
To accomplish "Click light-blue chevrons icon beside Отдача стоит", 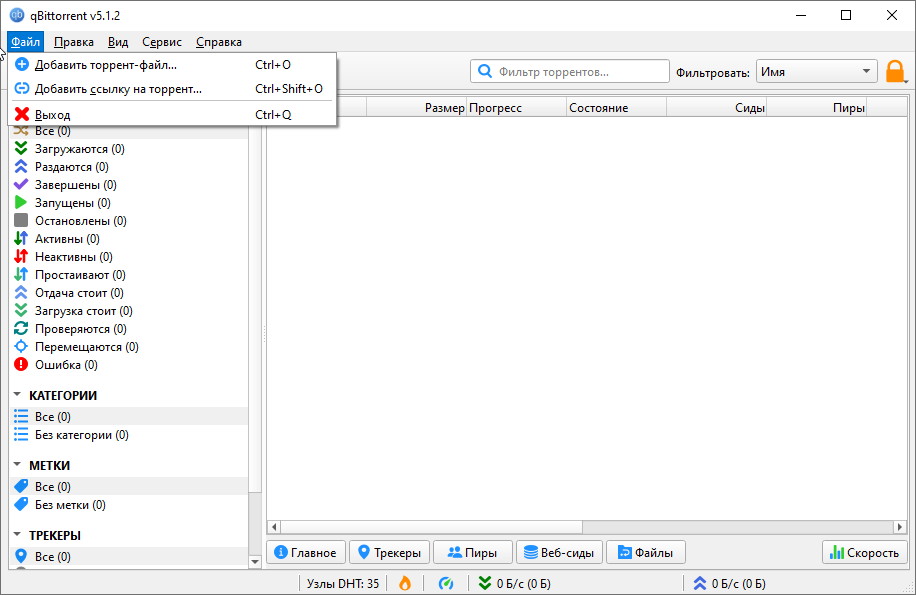I will point(21,293).
